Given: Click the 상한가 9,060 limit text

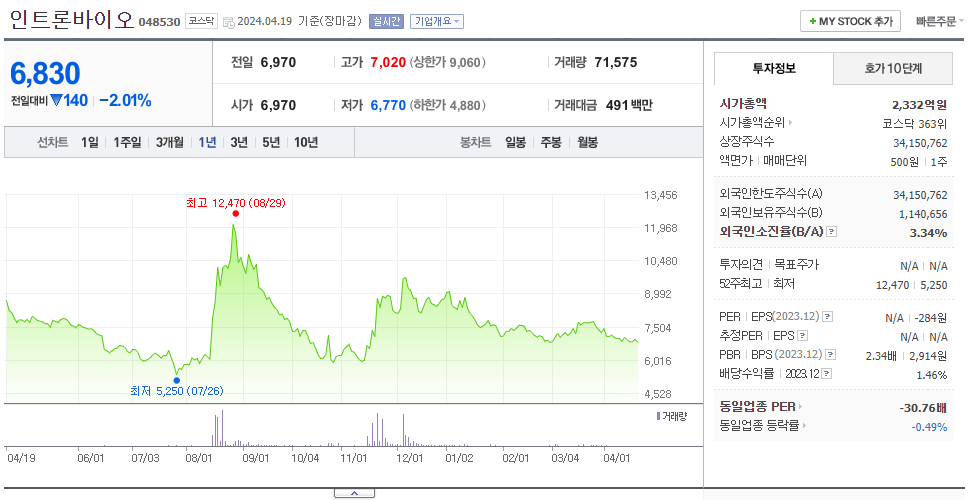Looking at the screenshot, I should [x=448, y=62].
